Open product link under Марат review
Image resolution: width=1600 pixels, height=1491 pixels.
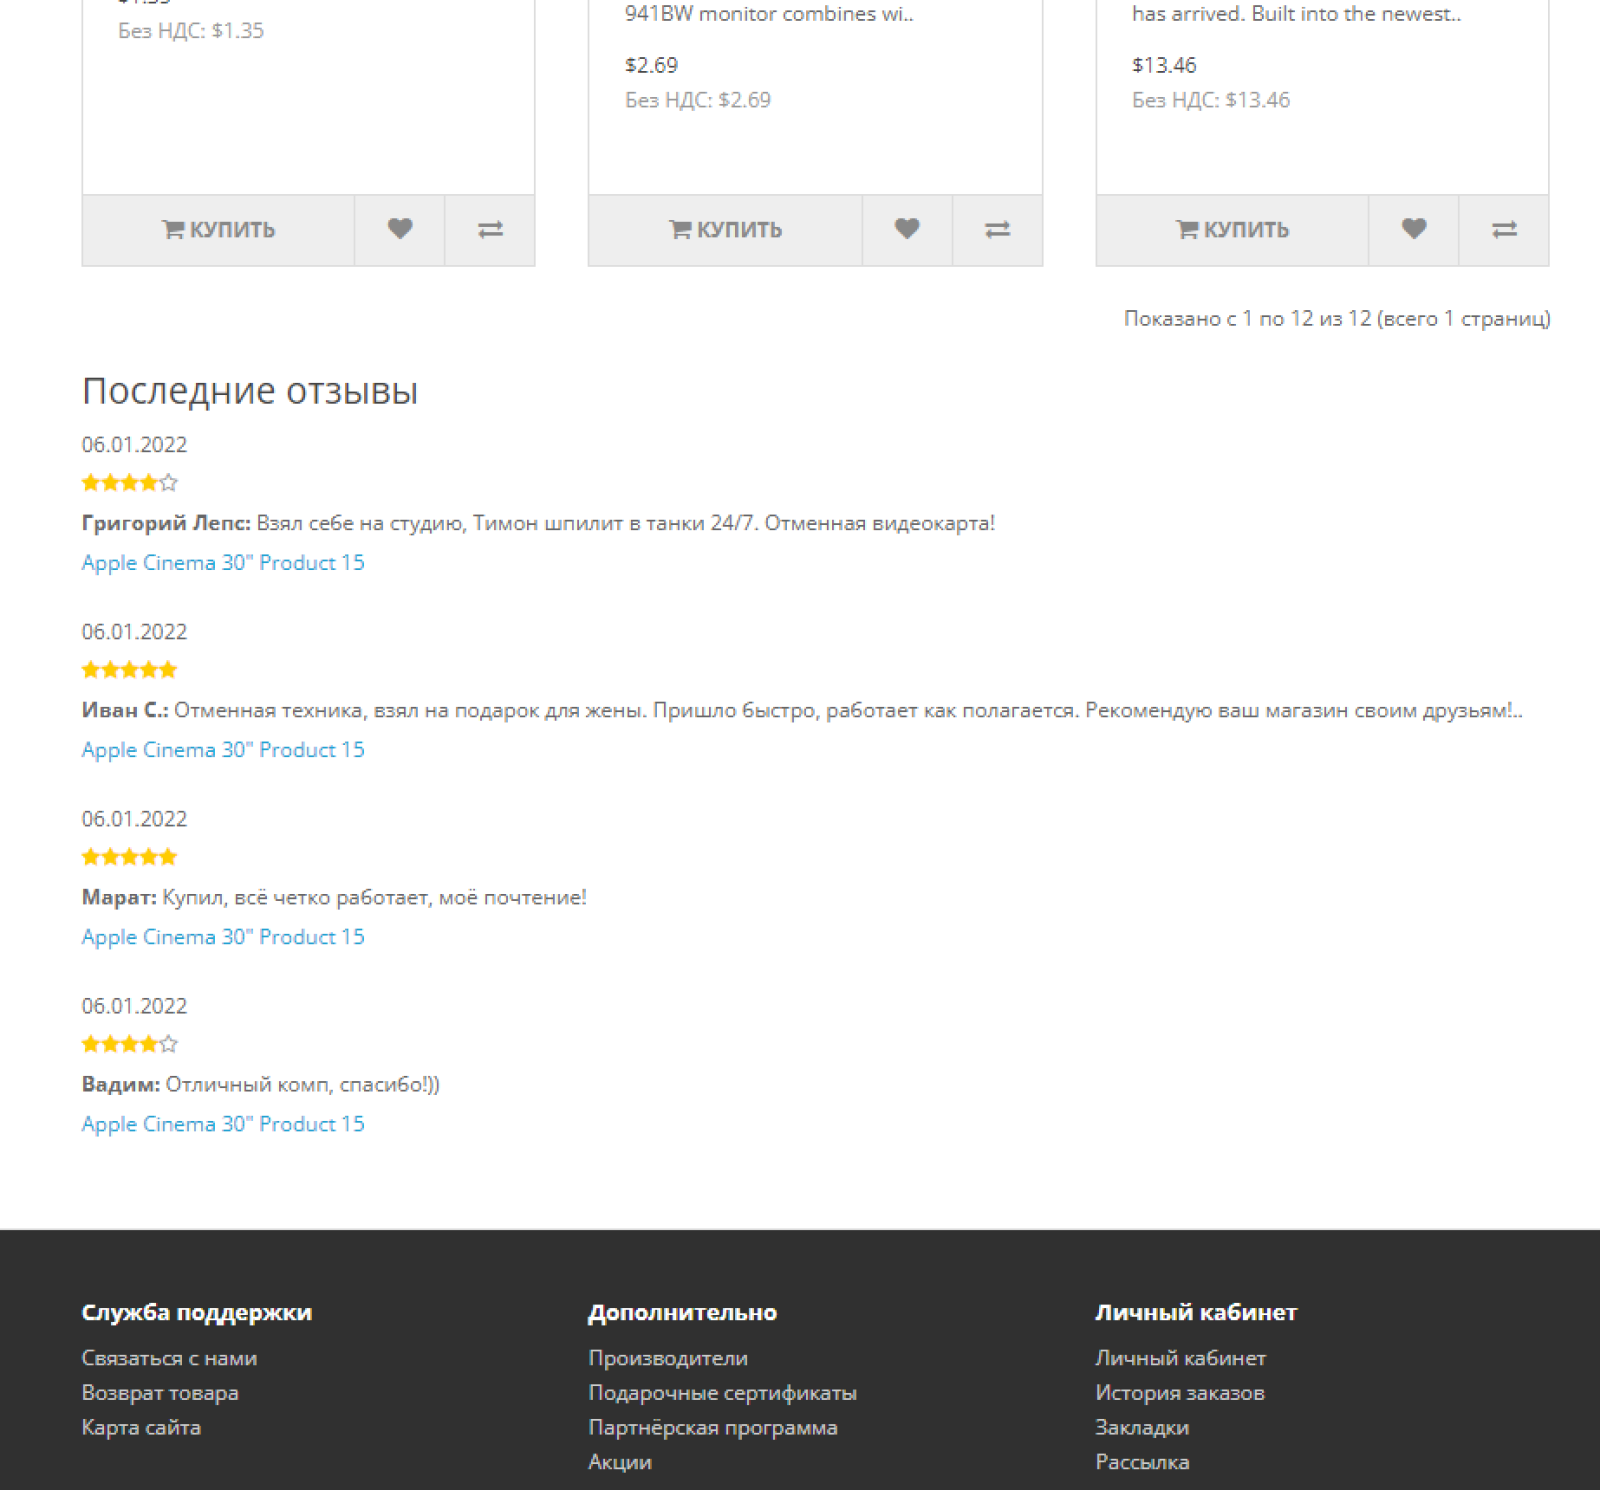pyautogui.click(x=223, y=937)
